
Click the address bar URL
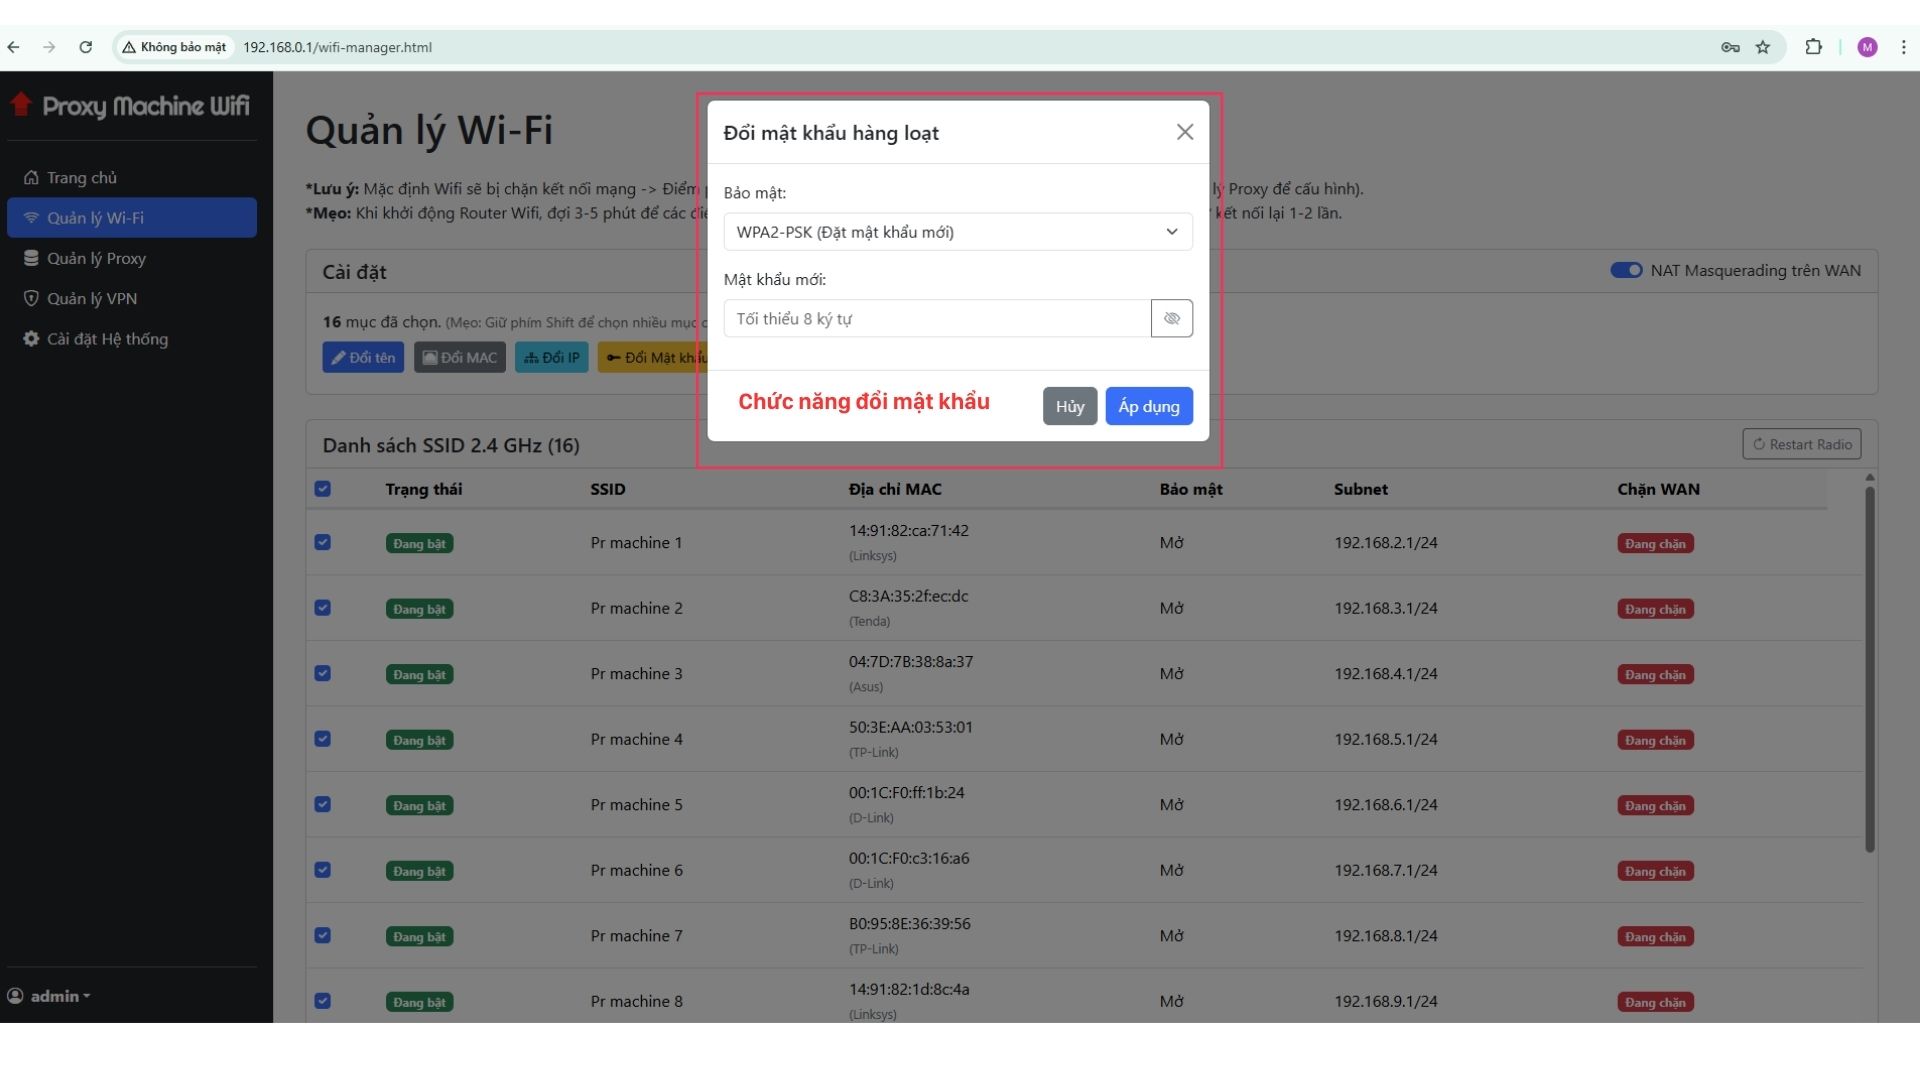pos(337,47)
